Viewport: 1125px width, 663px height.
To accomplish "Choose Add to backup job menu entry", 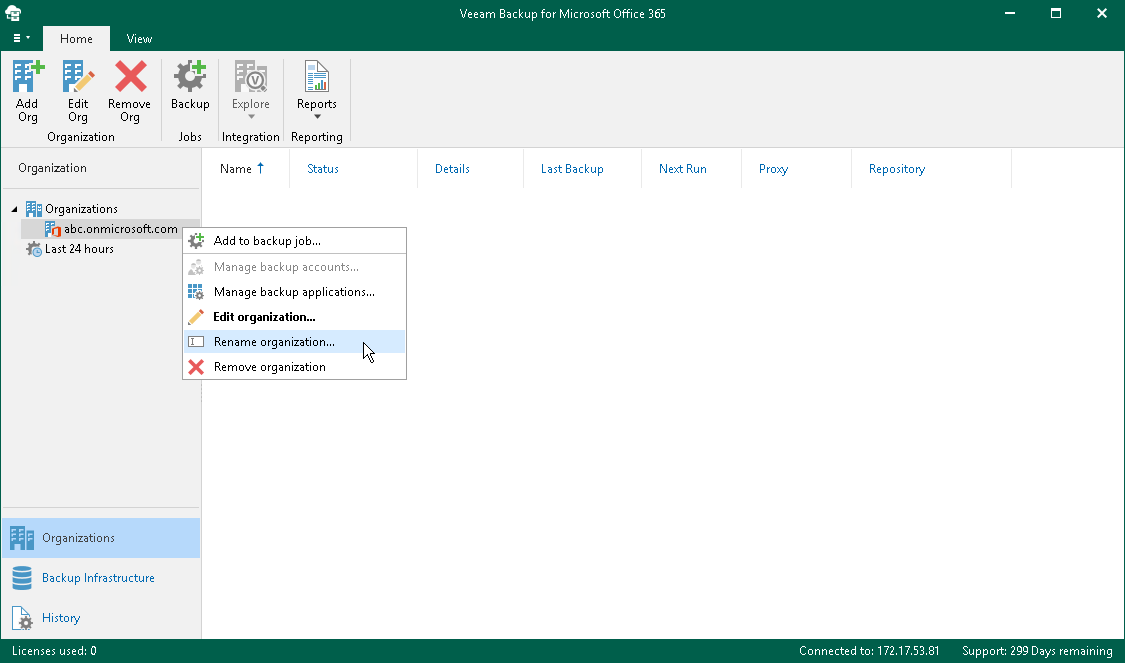I will (294, 241).
